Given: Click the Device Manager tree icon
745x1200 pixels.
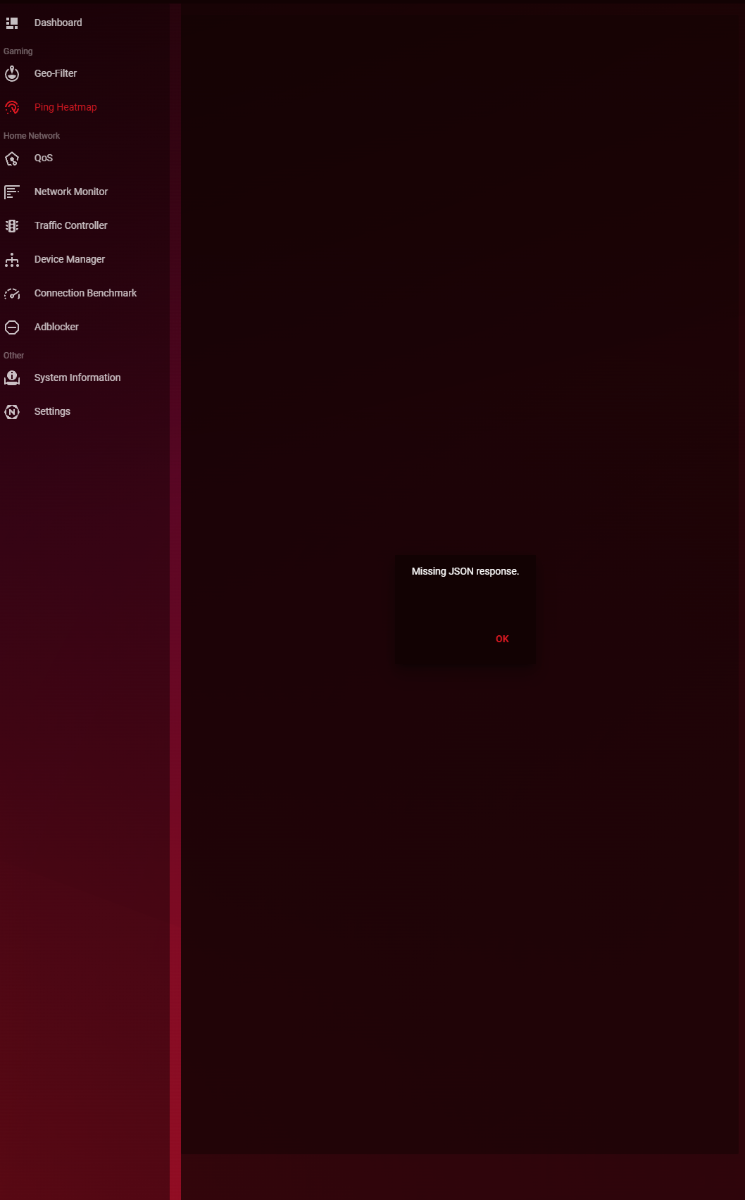Looking at the screenshot, I should click(x=12, y=260).
